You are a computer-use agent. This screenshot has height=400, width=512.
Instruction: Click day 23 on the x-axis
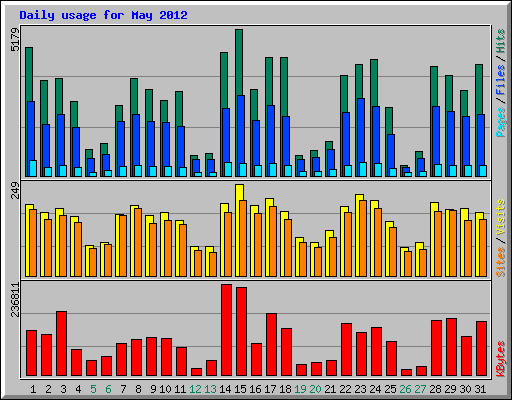point(360,389)
